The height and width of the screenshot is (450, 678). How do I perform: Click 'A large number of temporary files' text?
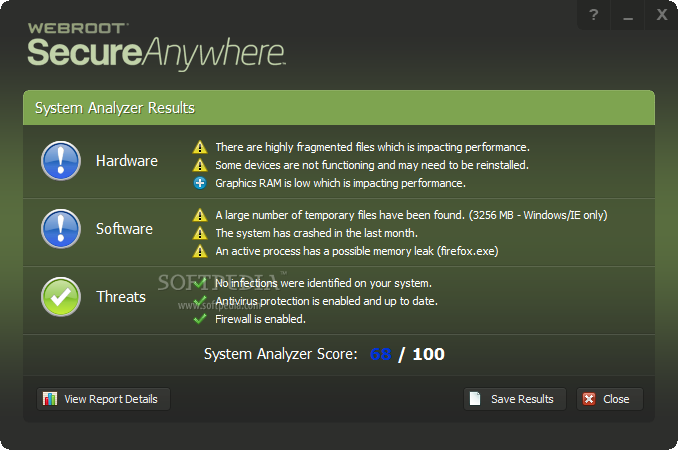coord(411,215)
